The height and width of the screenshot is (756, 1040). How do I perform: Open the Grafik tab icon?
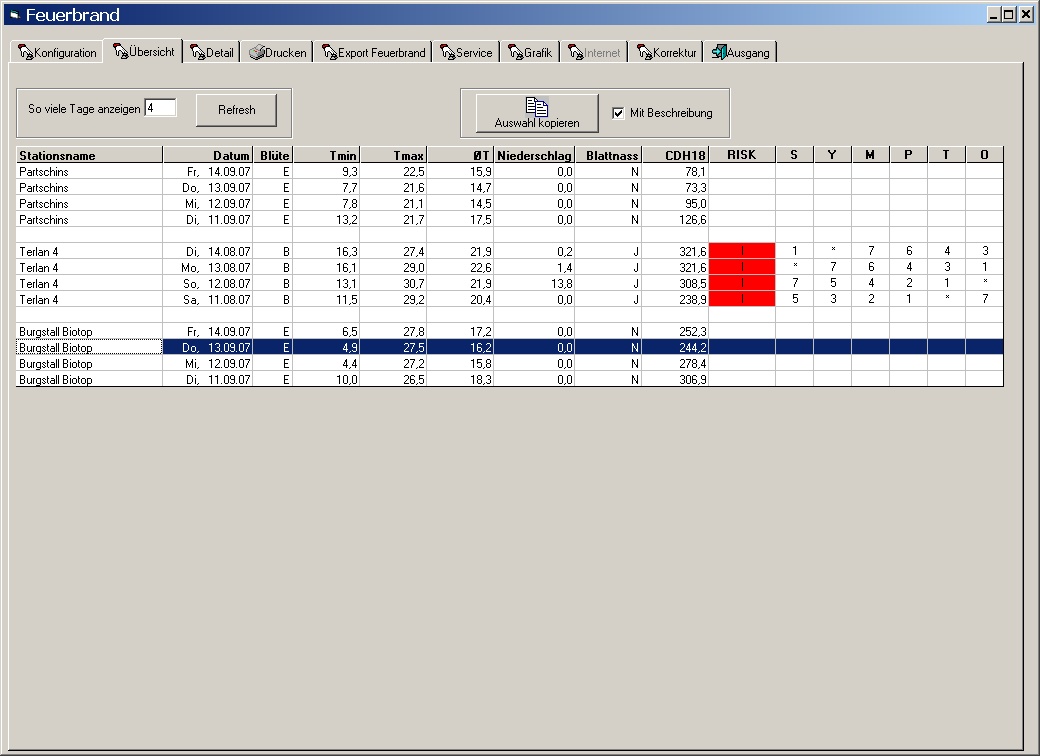[515, 53]
